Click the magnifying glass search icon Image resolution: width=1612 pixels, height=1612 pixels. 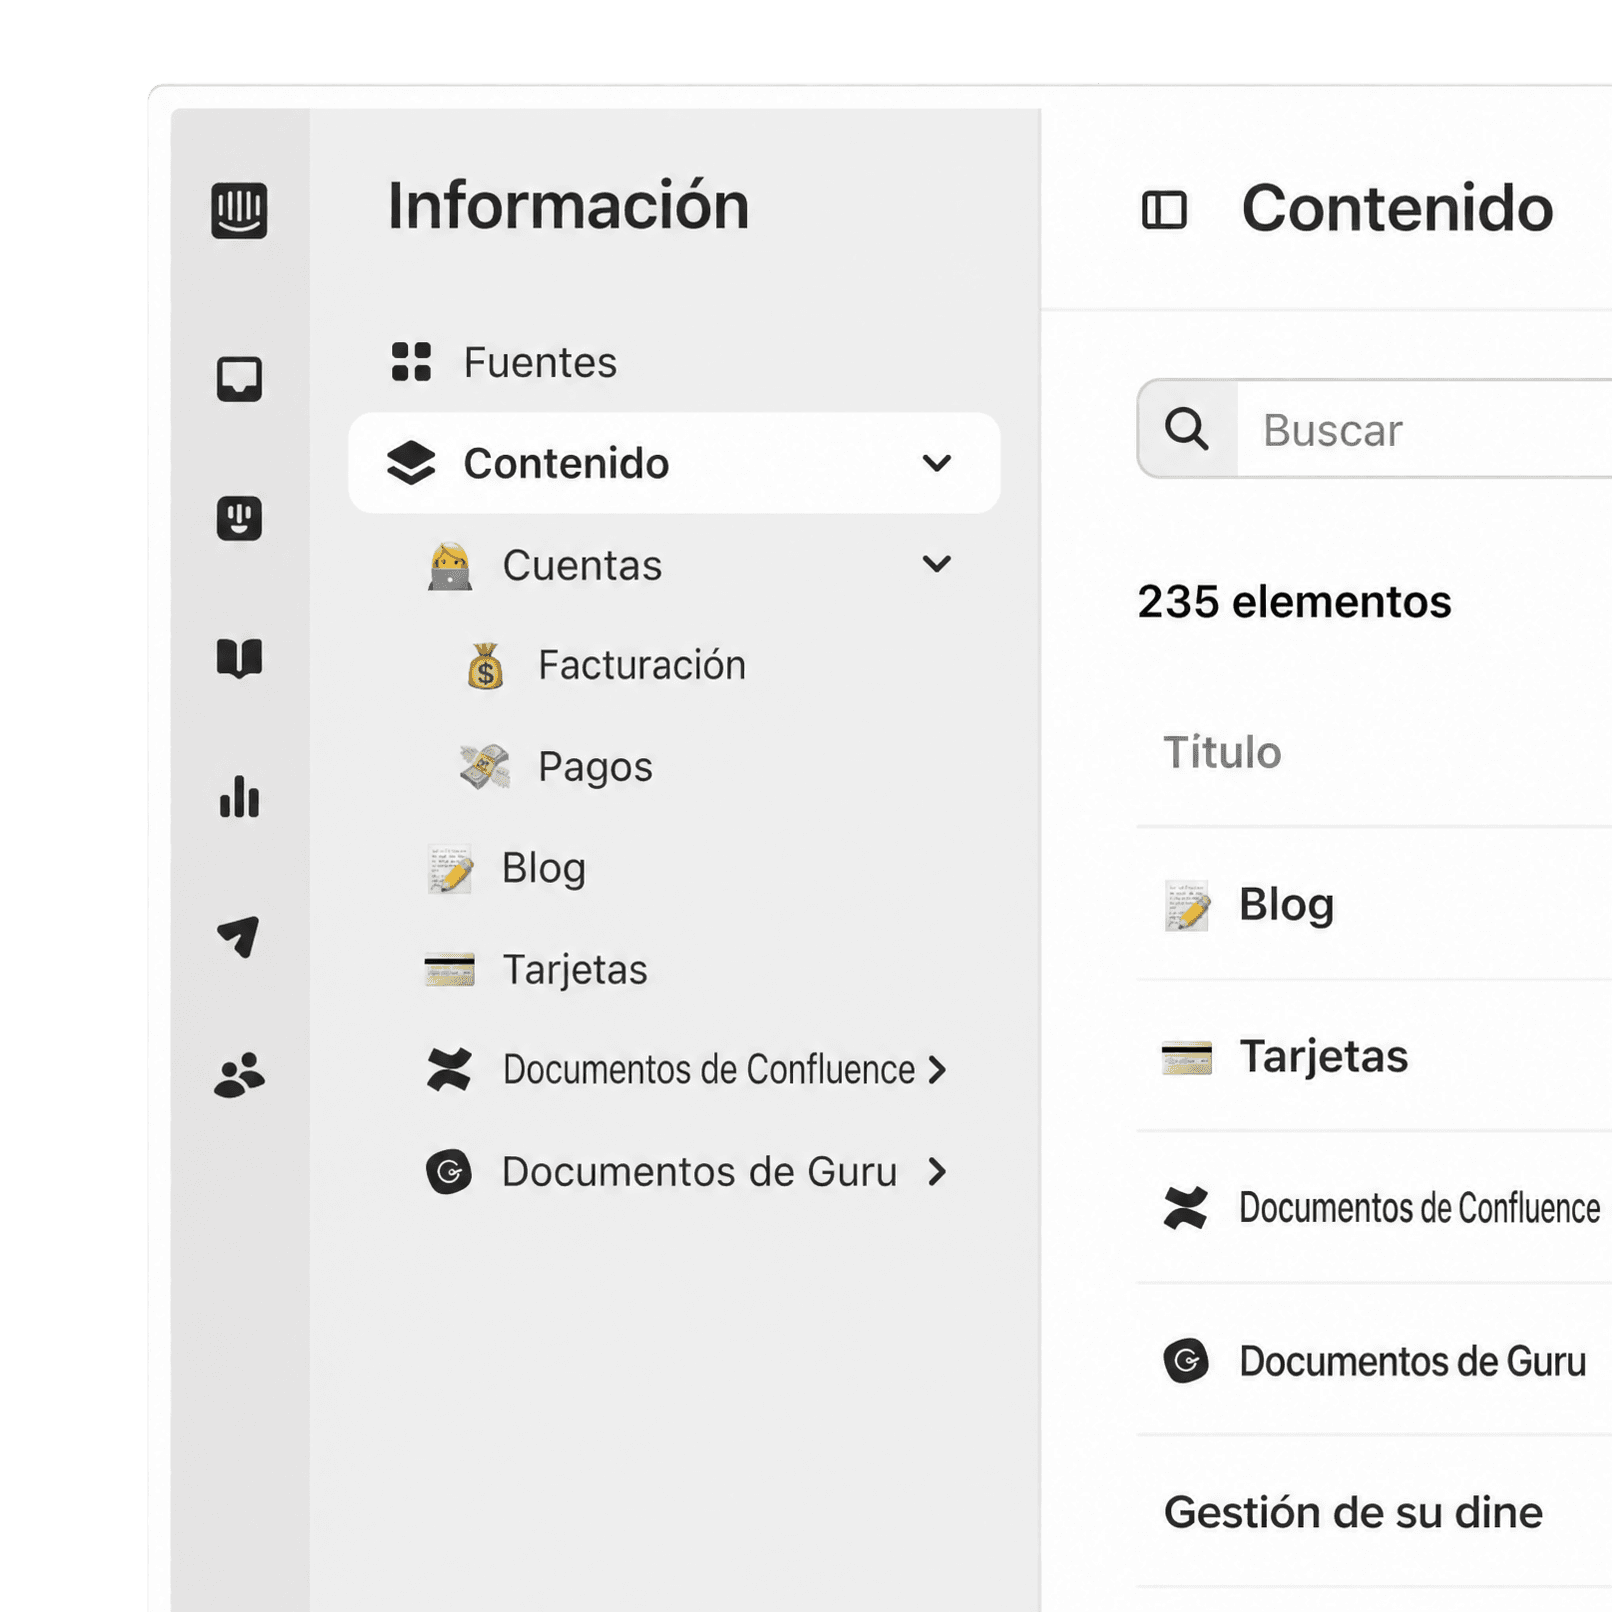tap(1187, 429)
